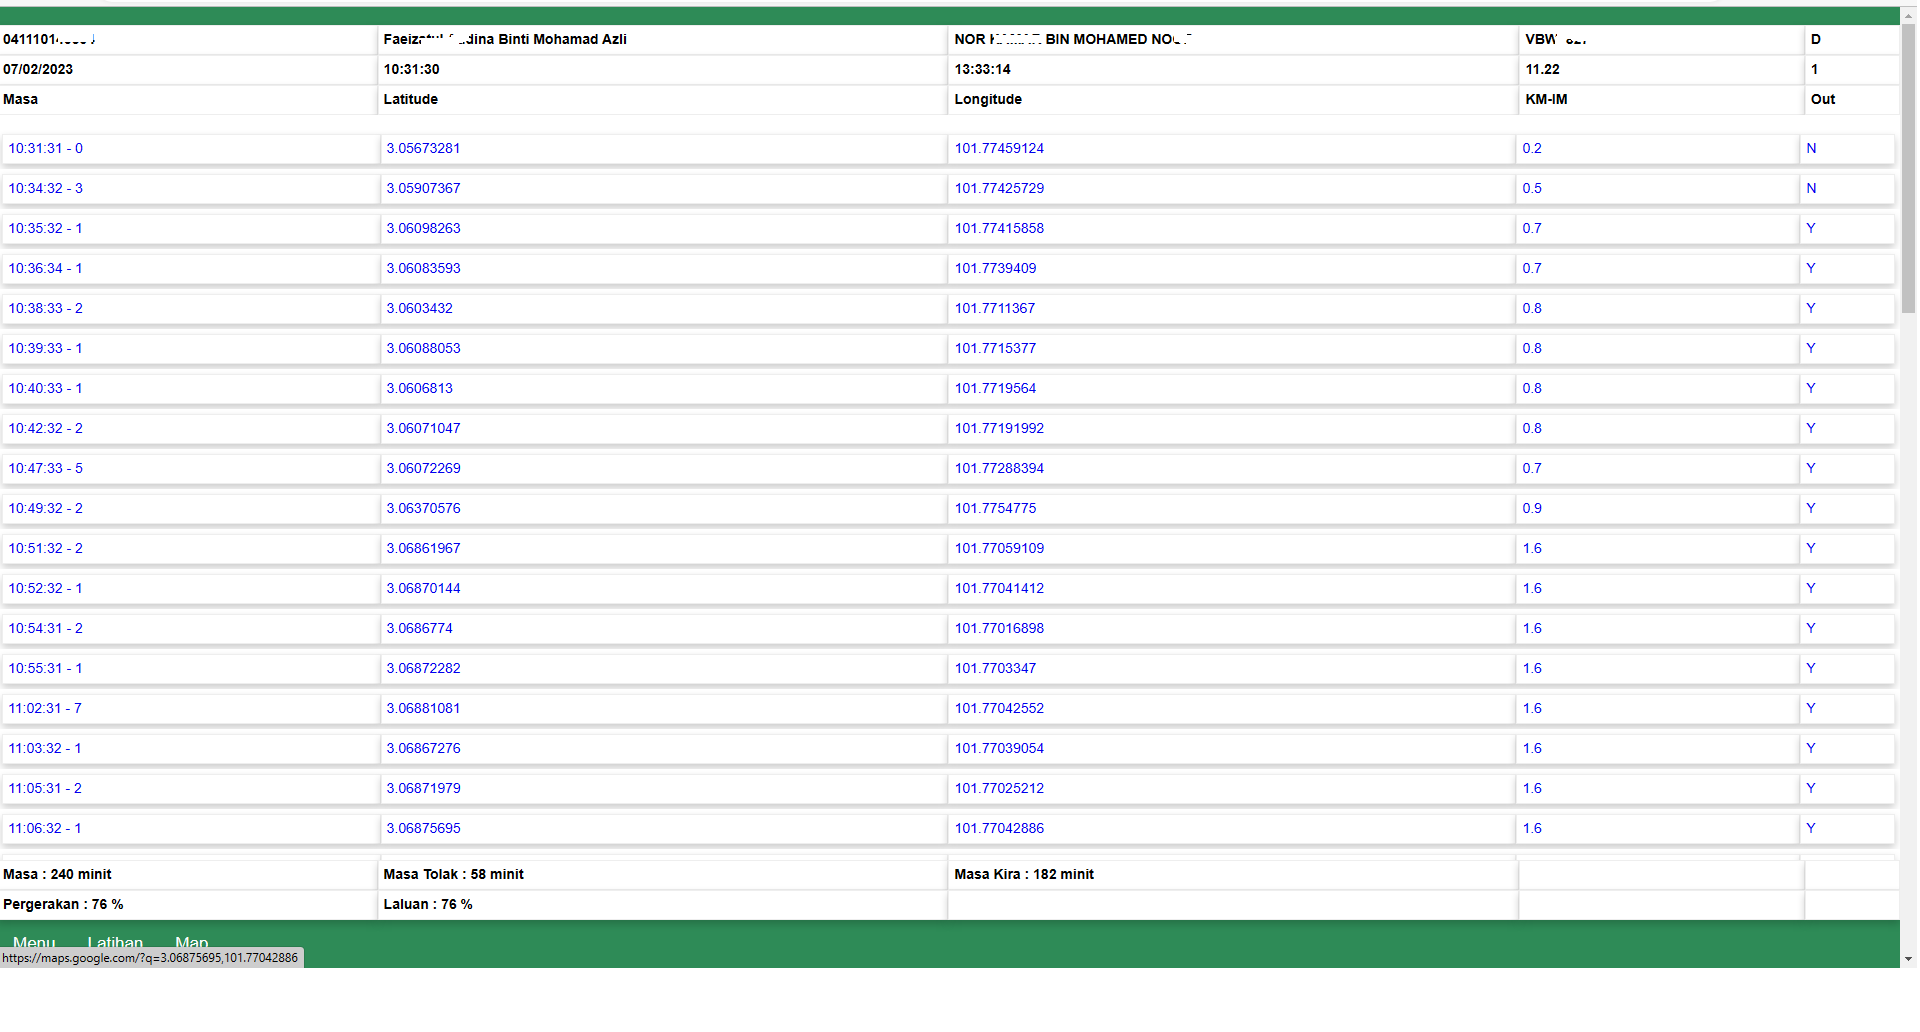The width and height of the screenshot is (1920, 1032).
Task: Click latitude link 3.0606813
Action: pyautogui.click(x=419, y=389)
